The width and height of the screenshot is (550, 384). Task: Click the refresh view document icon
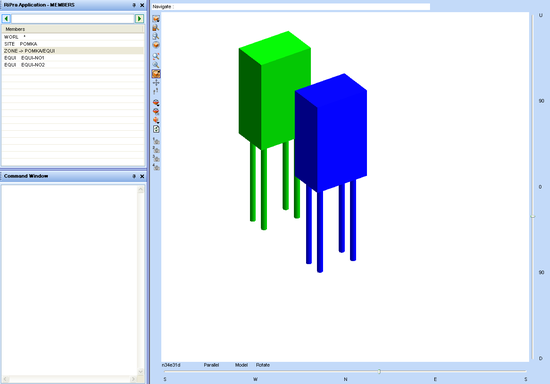156,129
